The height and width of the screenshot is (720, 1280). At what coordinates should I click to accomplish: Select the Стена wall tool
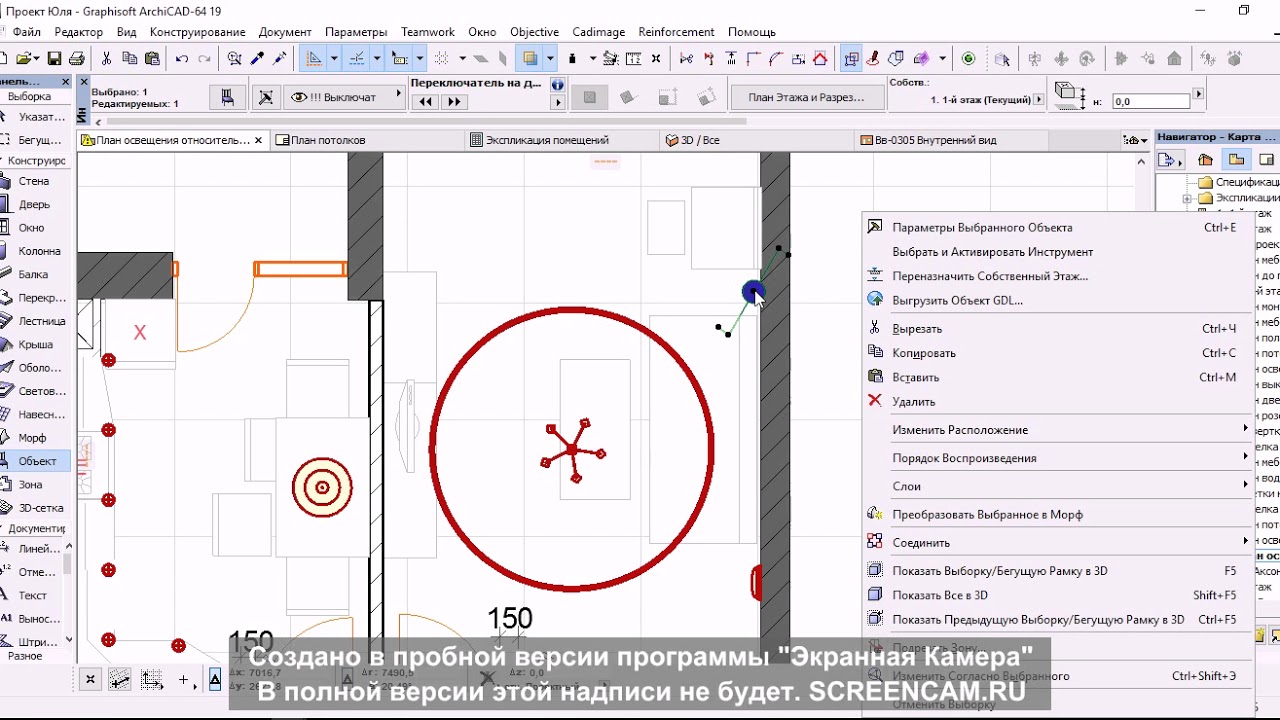(x=35, y=181)
